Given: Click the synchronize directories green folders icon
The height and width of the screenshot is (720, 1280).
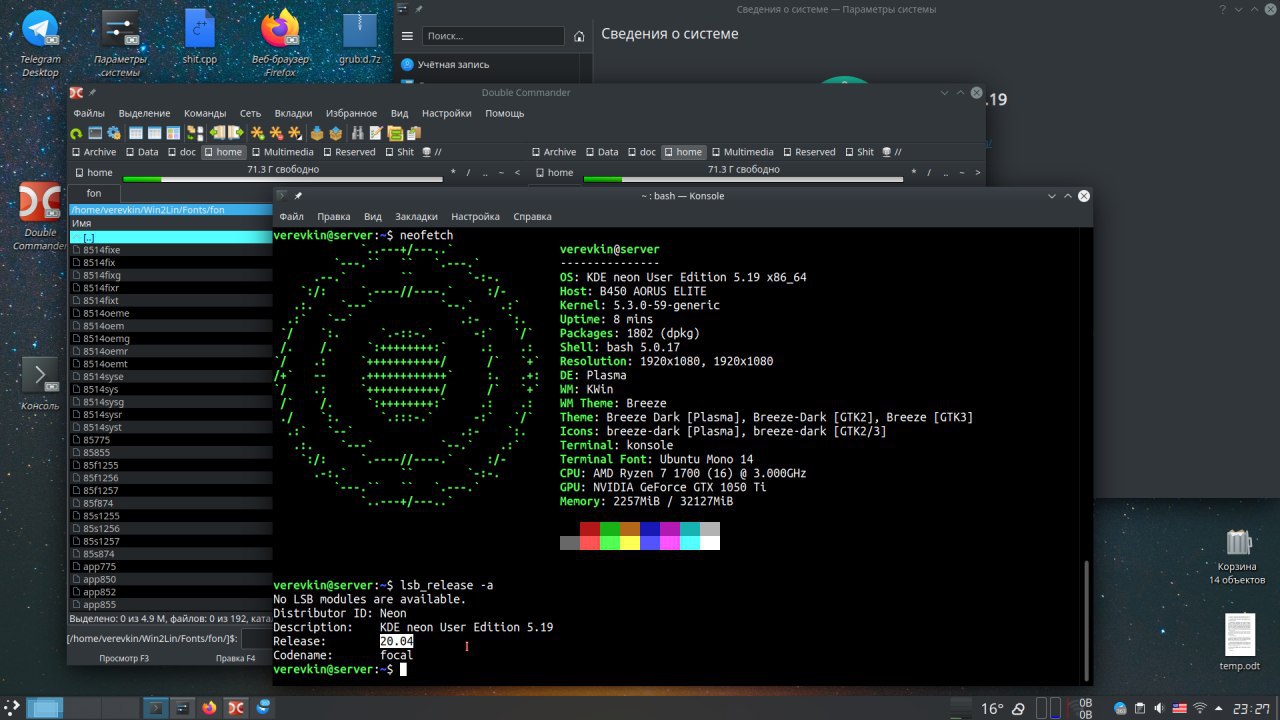Looking at the screenshot, I should (395, 133).
